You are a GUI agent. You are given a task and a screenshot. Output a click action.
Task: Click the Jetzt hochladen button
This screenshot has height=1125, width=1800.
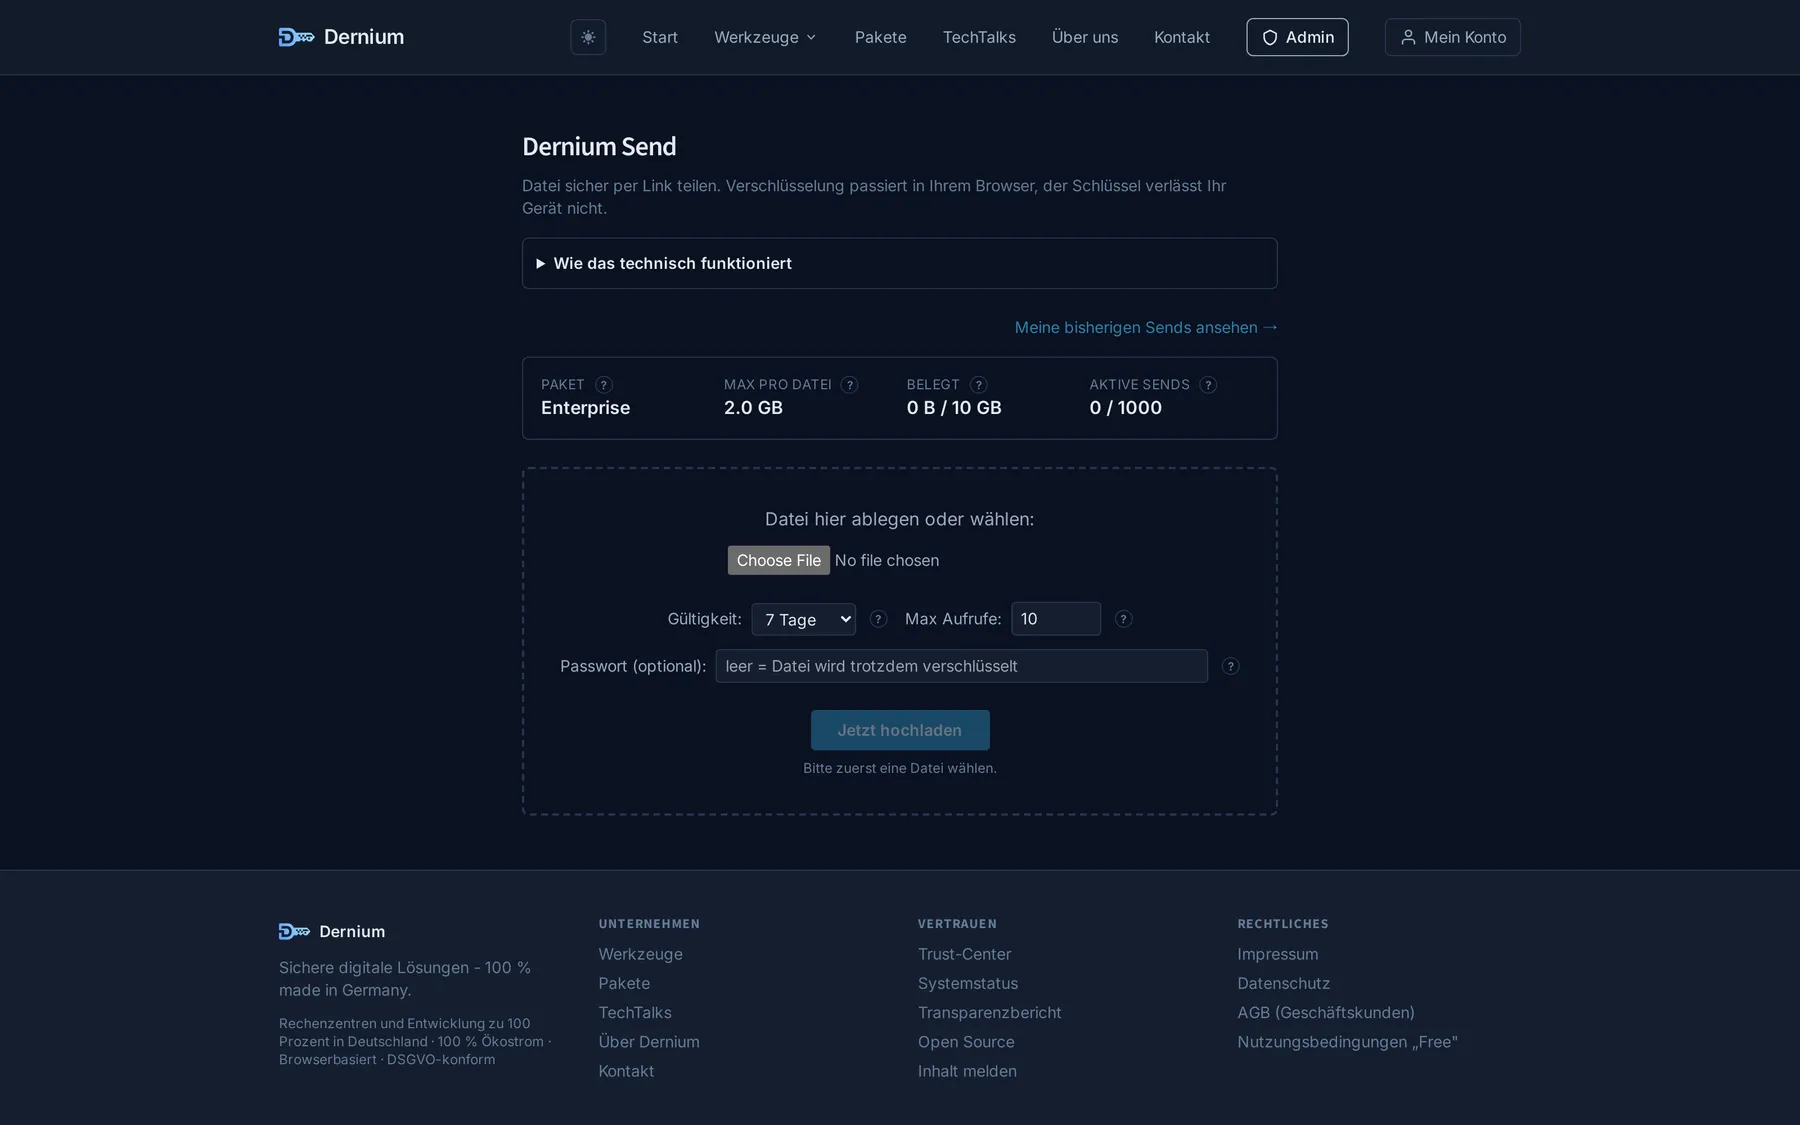tap(900, 730)
